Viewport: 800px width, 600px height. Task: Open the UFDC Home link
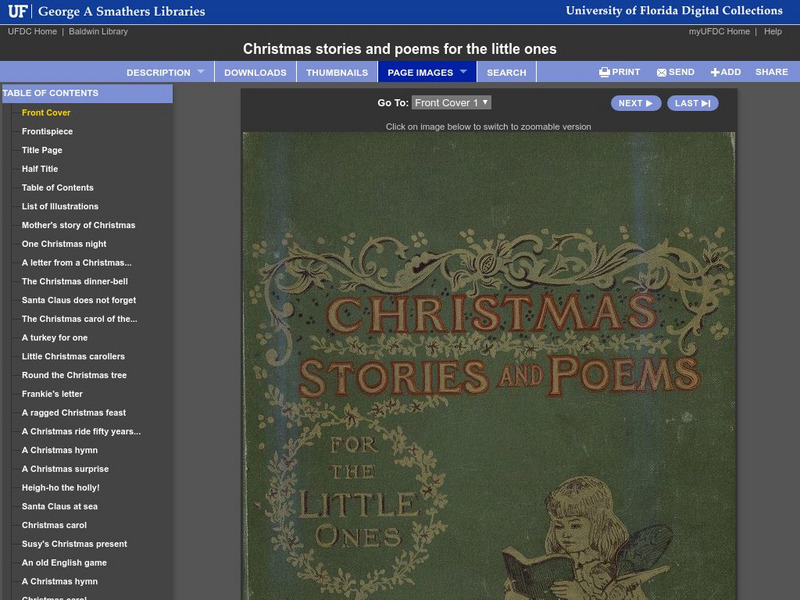[32, 32]
